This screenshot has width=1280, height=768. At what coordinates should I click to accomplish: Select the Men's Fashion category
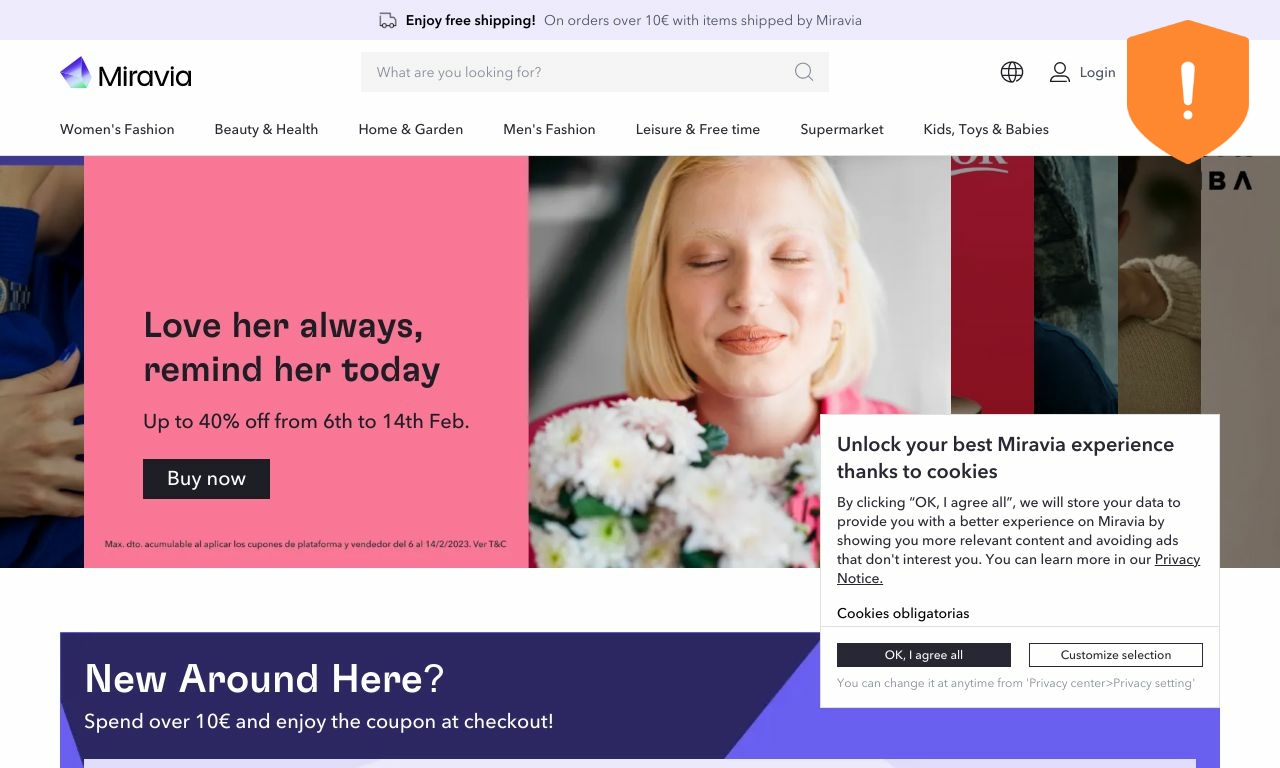pos(549,129)
